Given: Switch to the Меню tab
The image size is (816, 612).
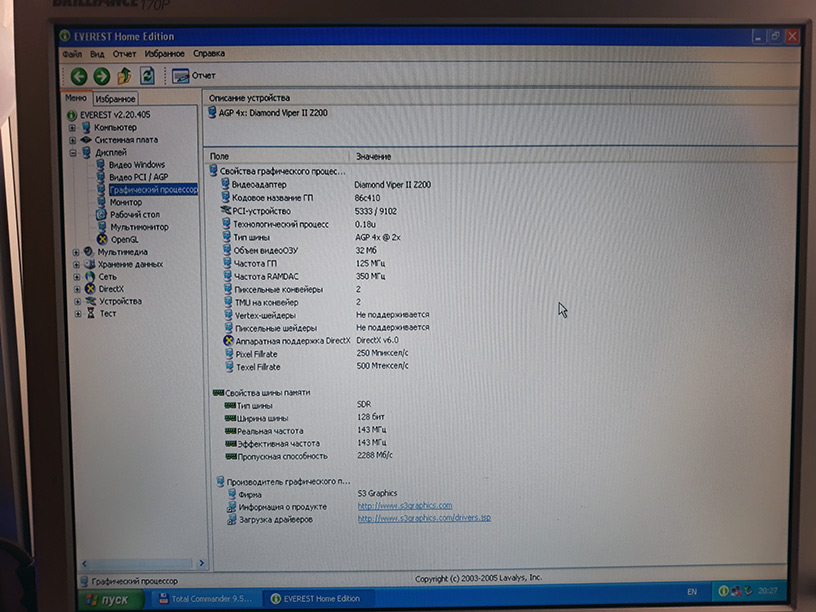Looking at the screenshot, I should point(76,98).
